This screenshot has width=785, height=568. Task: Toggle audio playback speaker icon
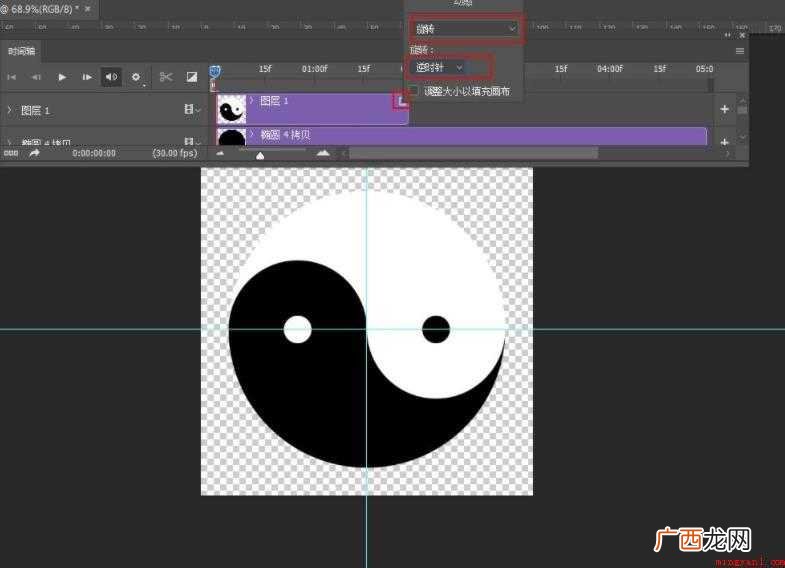point(111,77)
